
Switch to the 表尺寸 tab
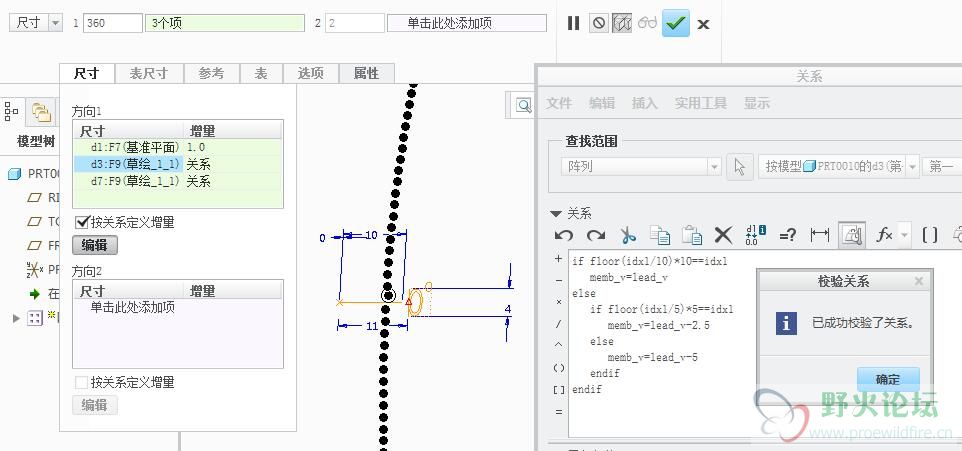click(x=149, y=74)
